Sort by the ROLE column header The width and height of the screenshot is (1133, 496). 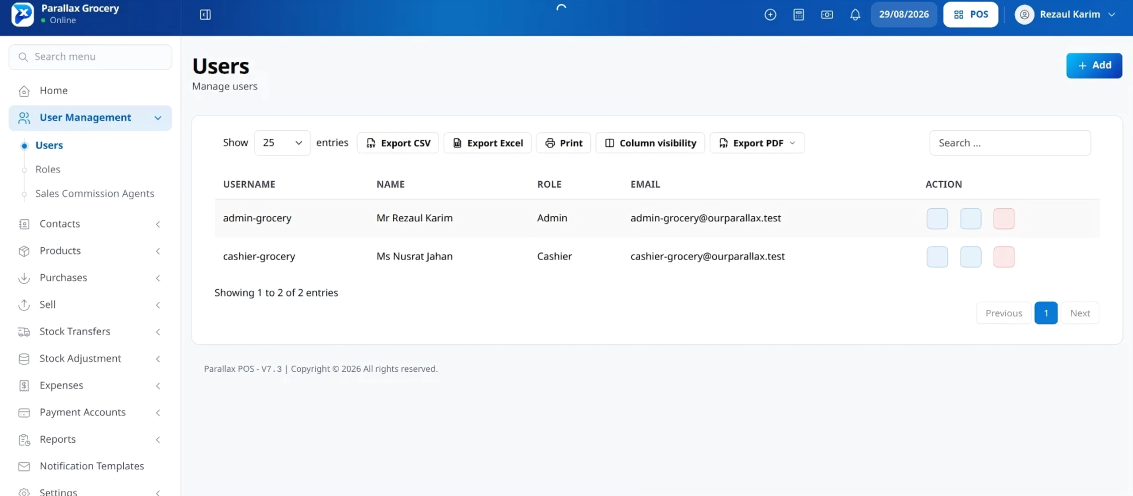(549, 184)
